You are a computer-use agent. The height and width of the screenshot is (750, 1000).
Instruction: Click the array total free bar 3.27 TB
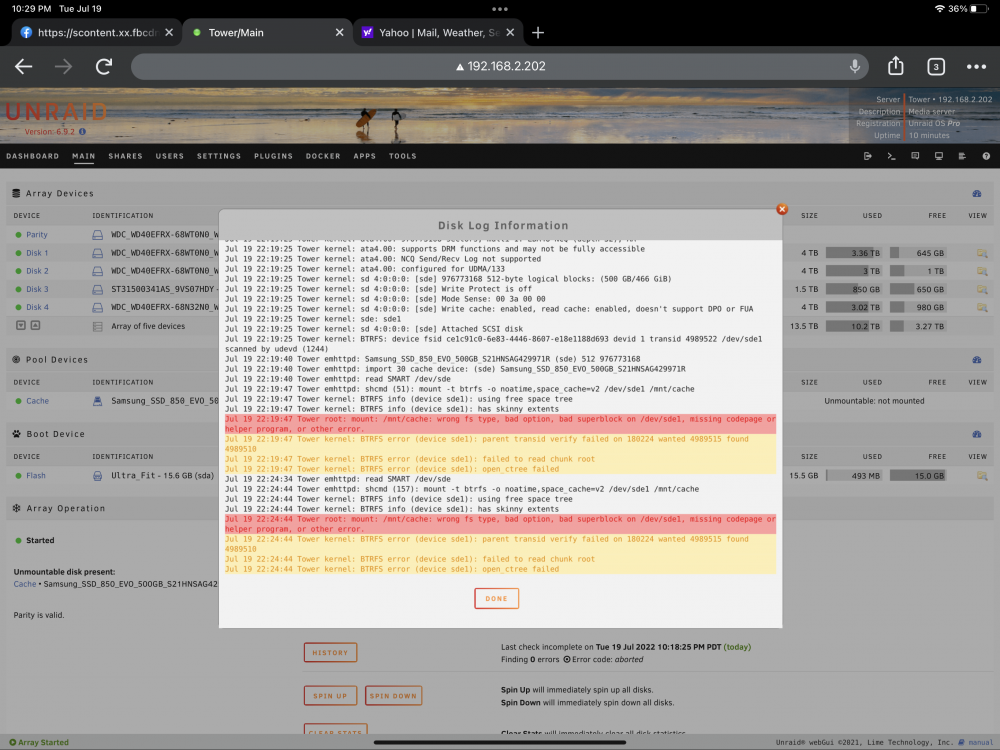pos(918,326)
